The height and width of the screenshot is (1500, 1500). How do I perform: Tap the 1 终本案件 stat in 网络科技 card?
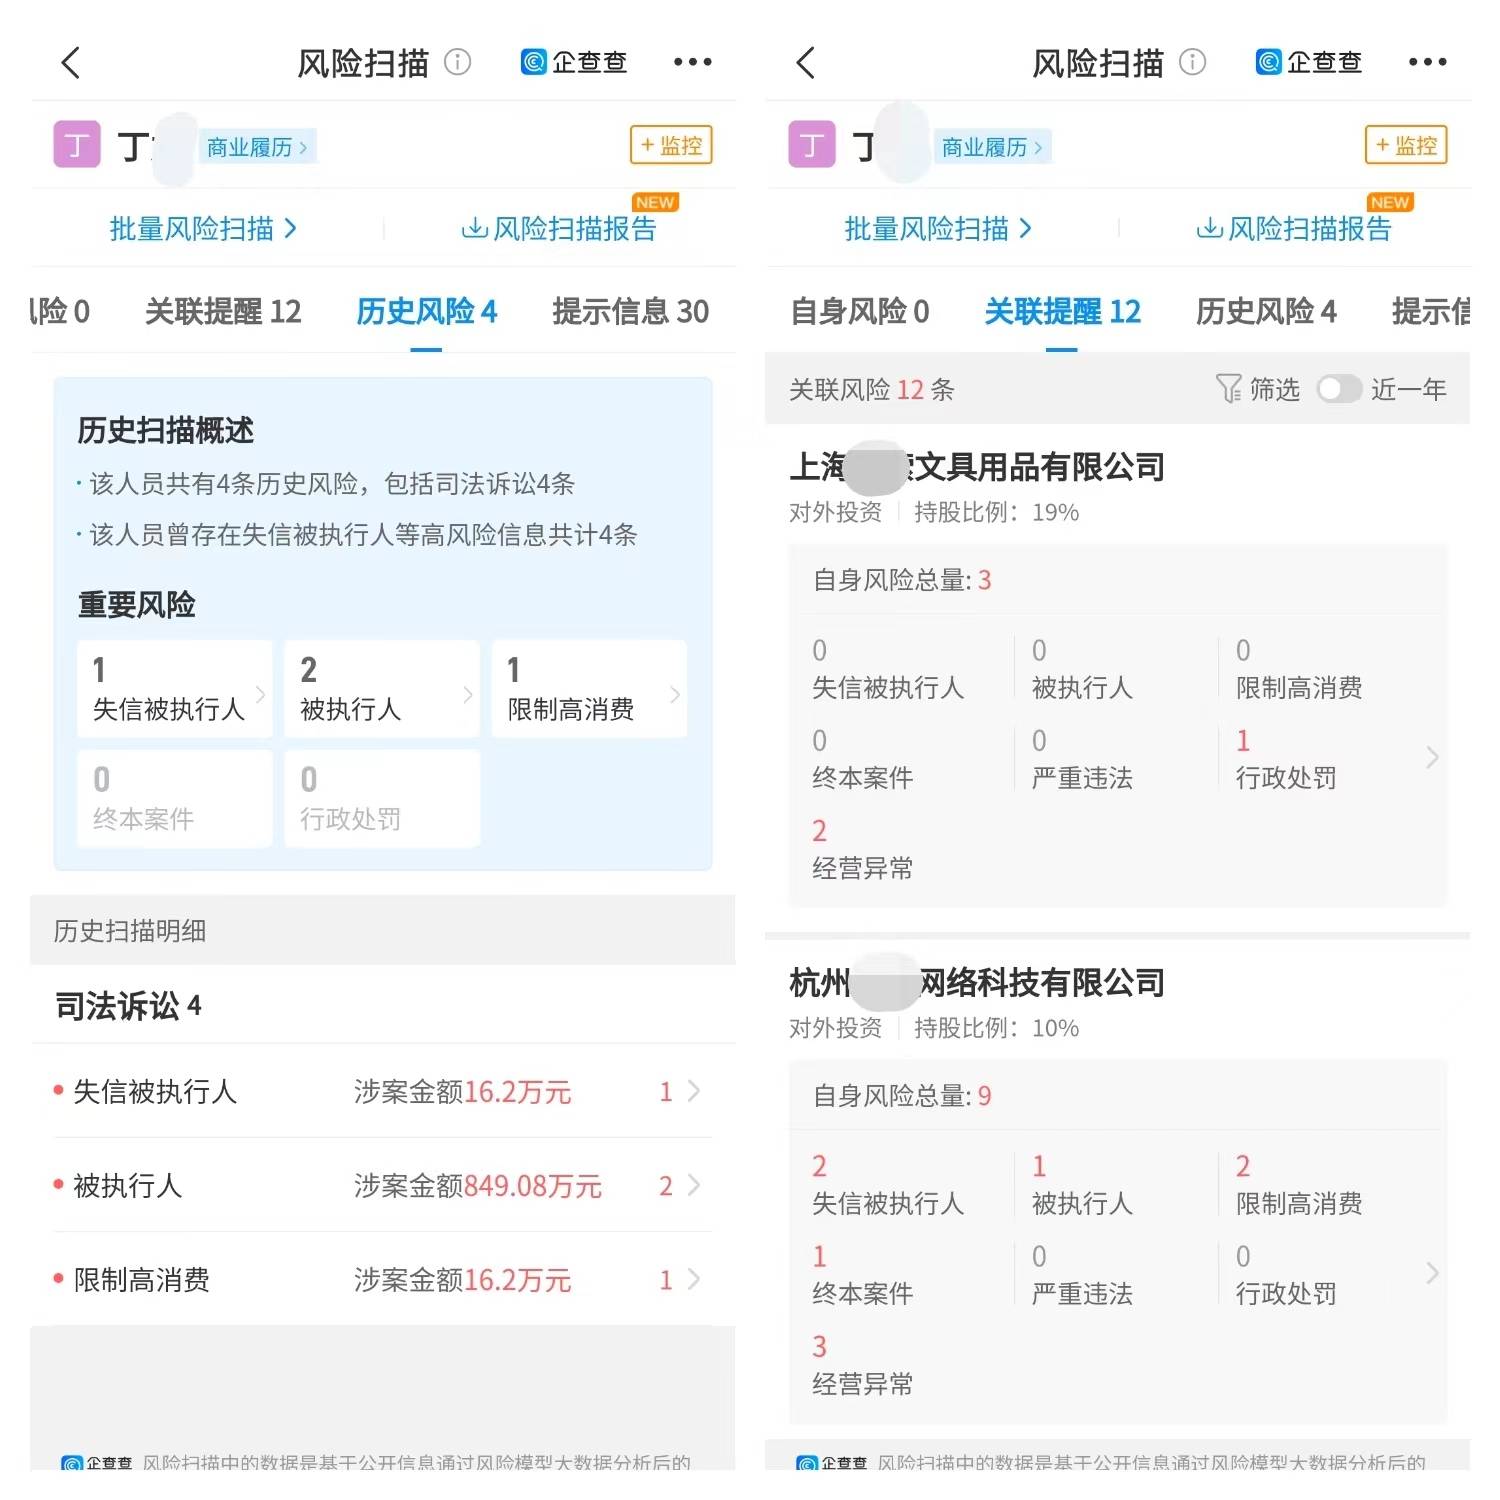pos(863,1274)
